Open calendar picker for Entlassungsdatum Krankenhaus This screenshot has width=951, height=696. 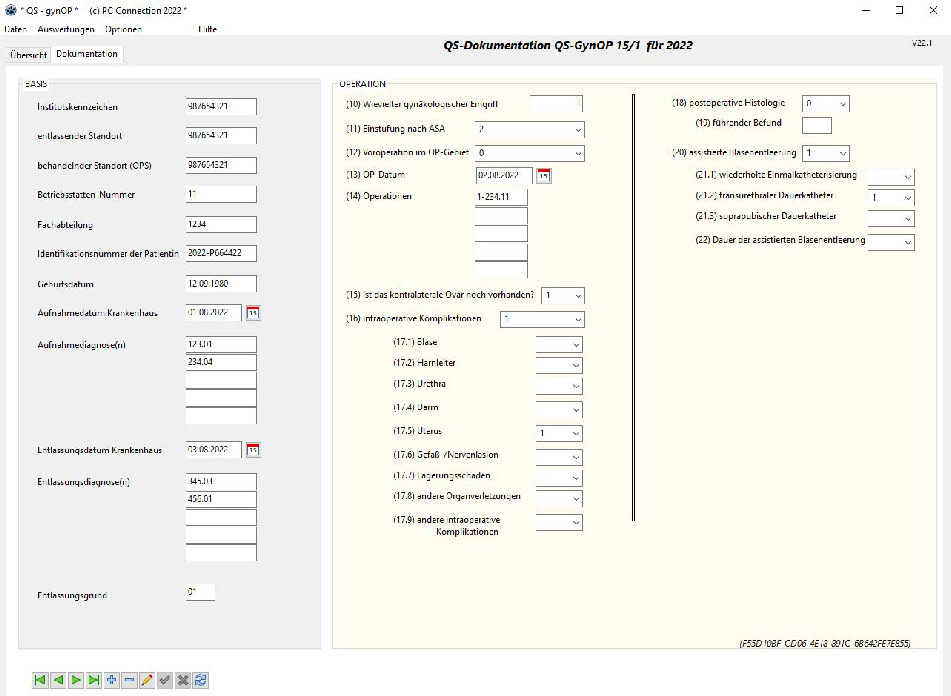[x=253, y=450]
